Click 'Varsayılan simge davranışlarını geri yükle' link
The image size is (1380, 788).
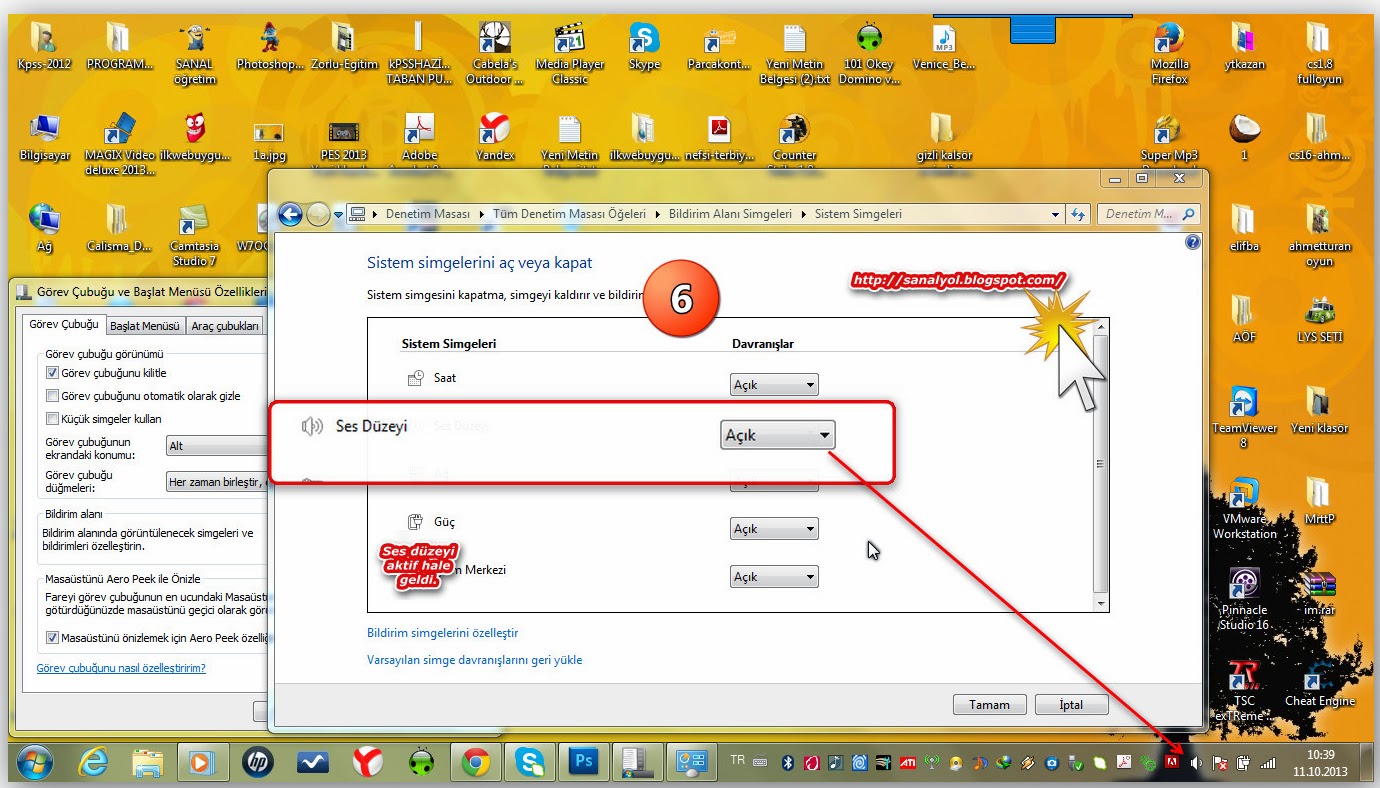pyautogui.click(x=475, y=660)
